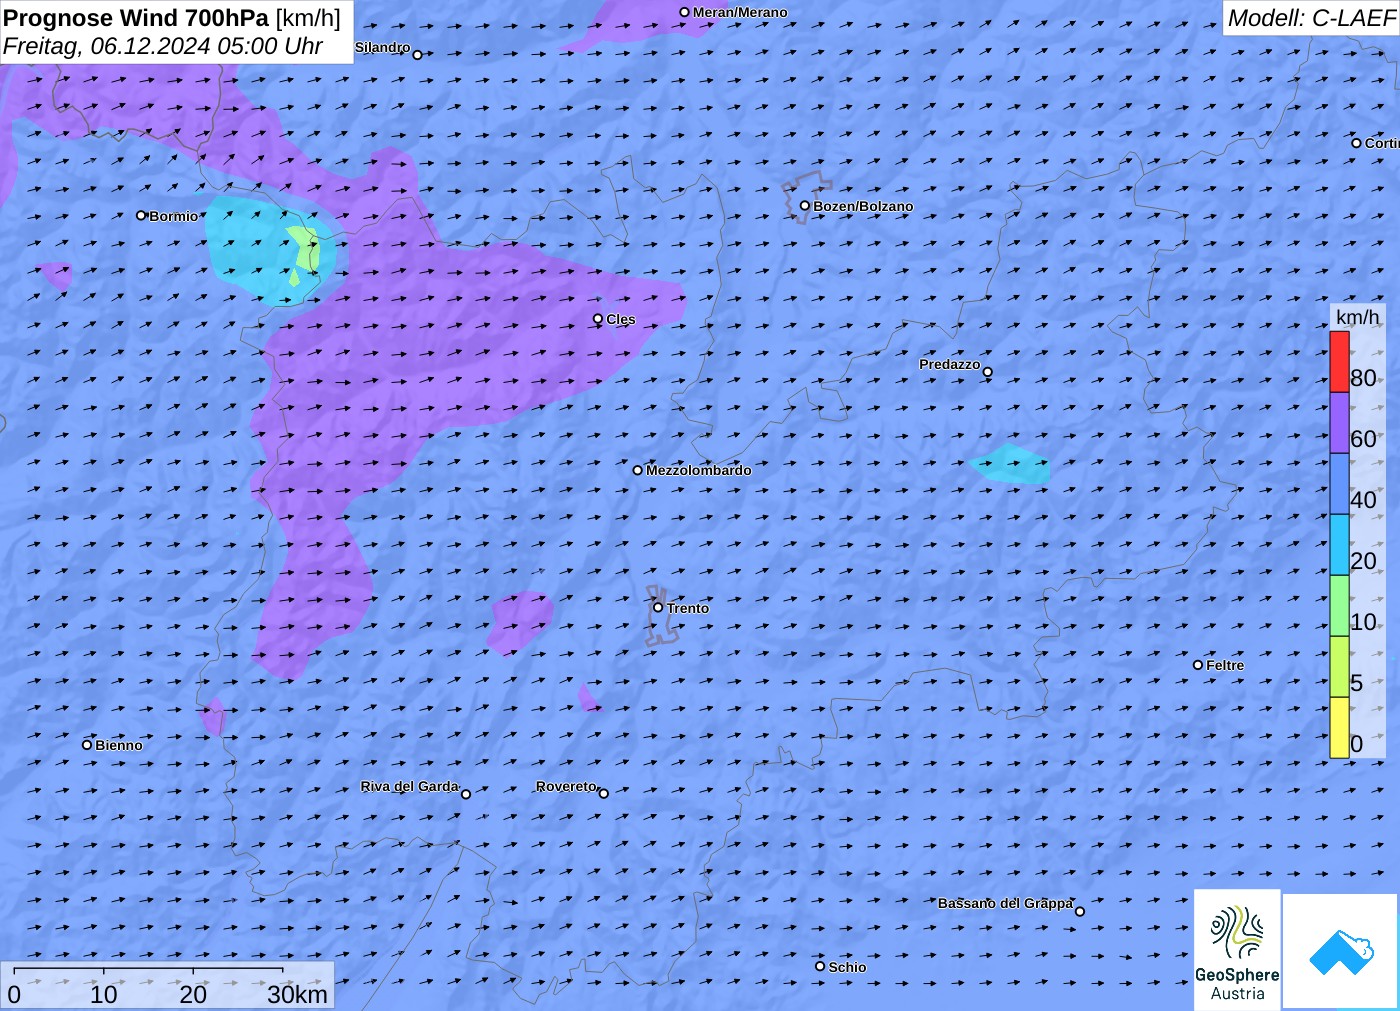The image size is (1400, 1011).
Task: Select the green 10 km/h legend swatch
Action: click(1339, 606)
